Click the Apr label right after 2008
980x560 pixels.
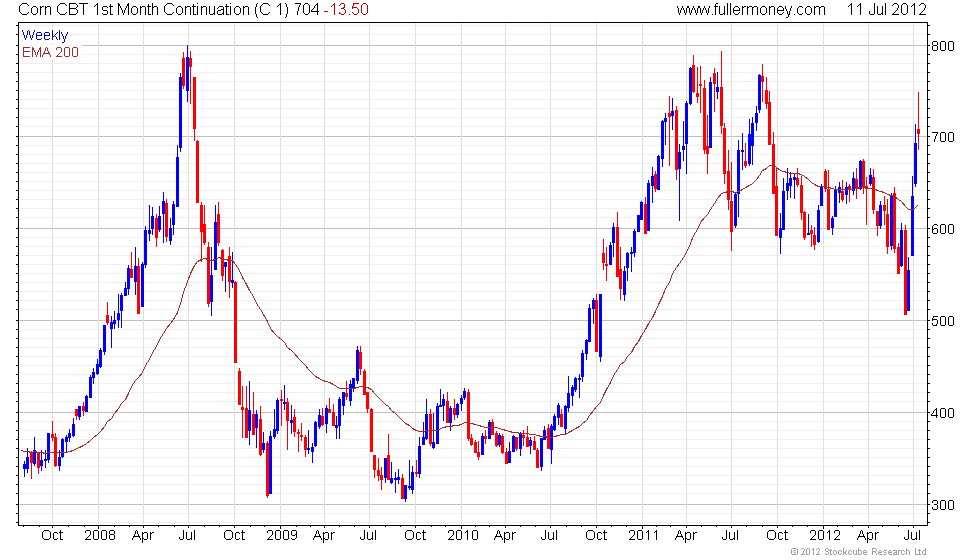pyautogui.click(x=143, y=536)
